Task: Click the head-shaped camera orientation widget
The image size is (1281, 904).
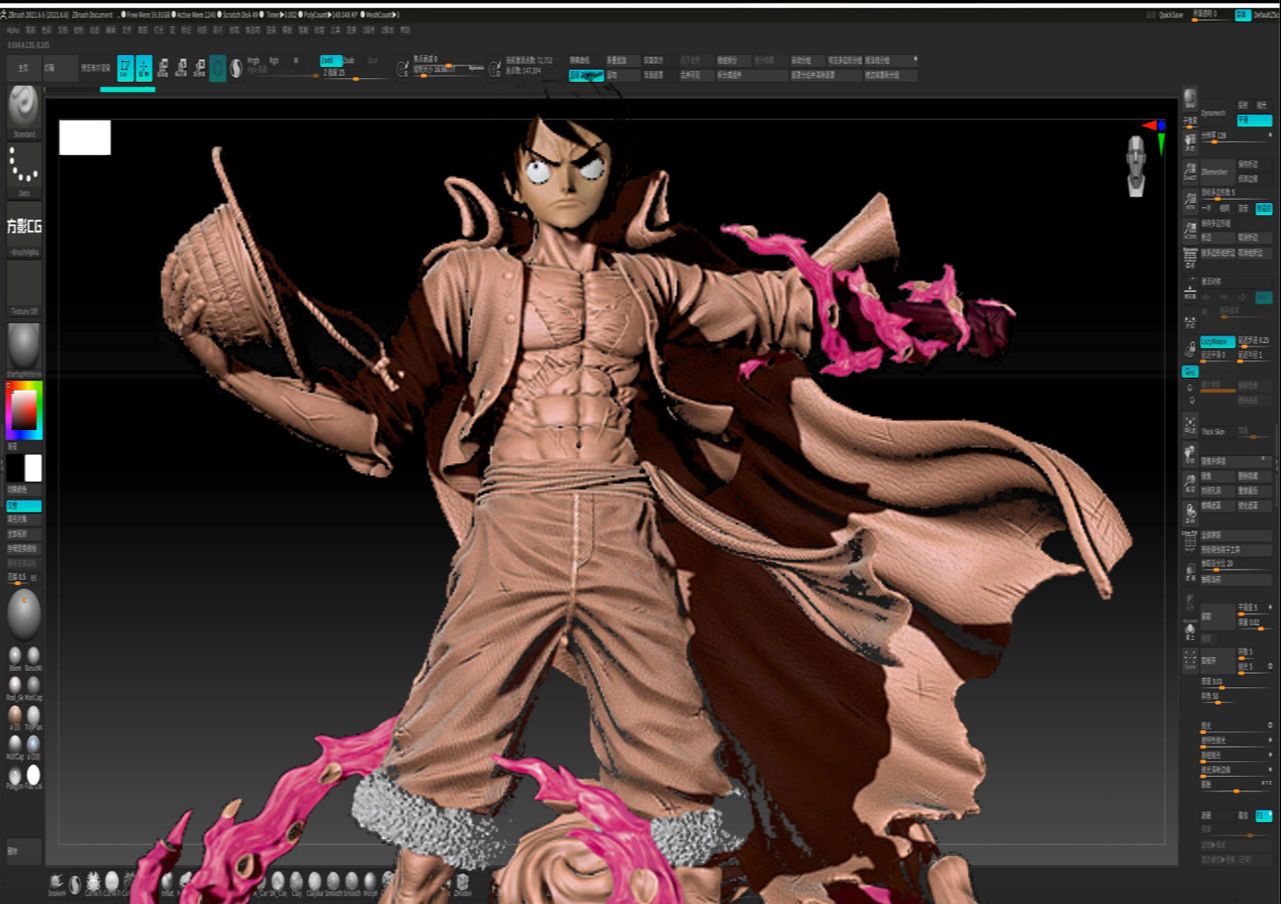Action: tap(1135, 166)
